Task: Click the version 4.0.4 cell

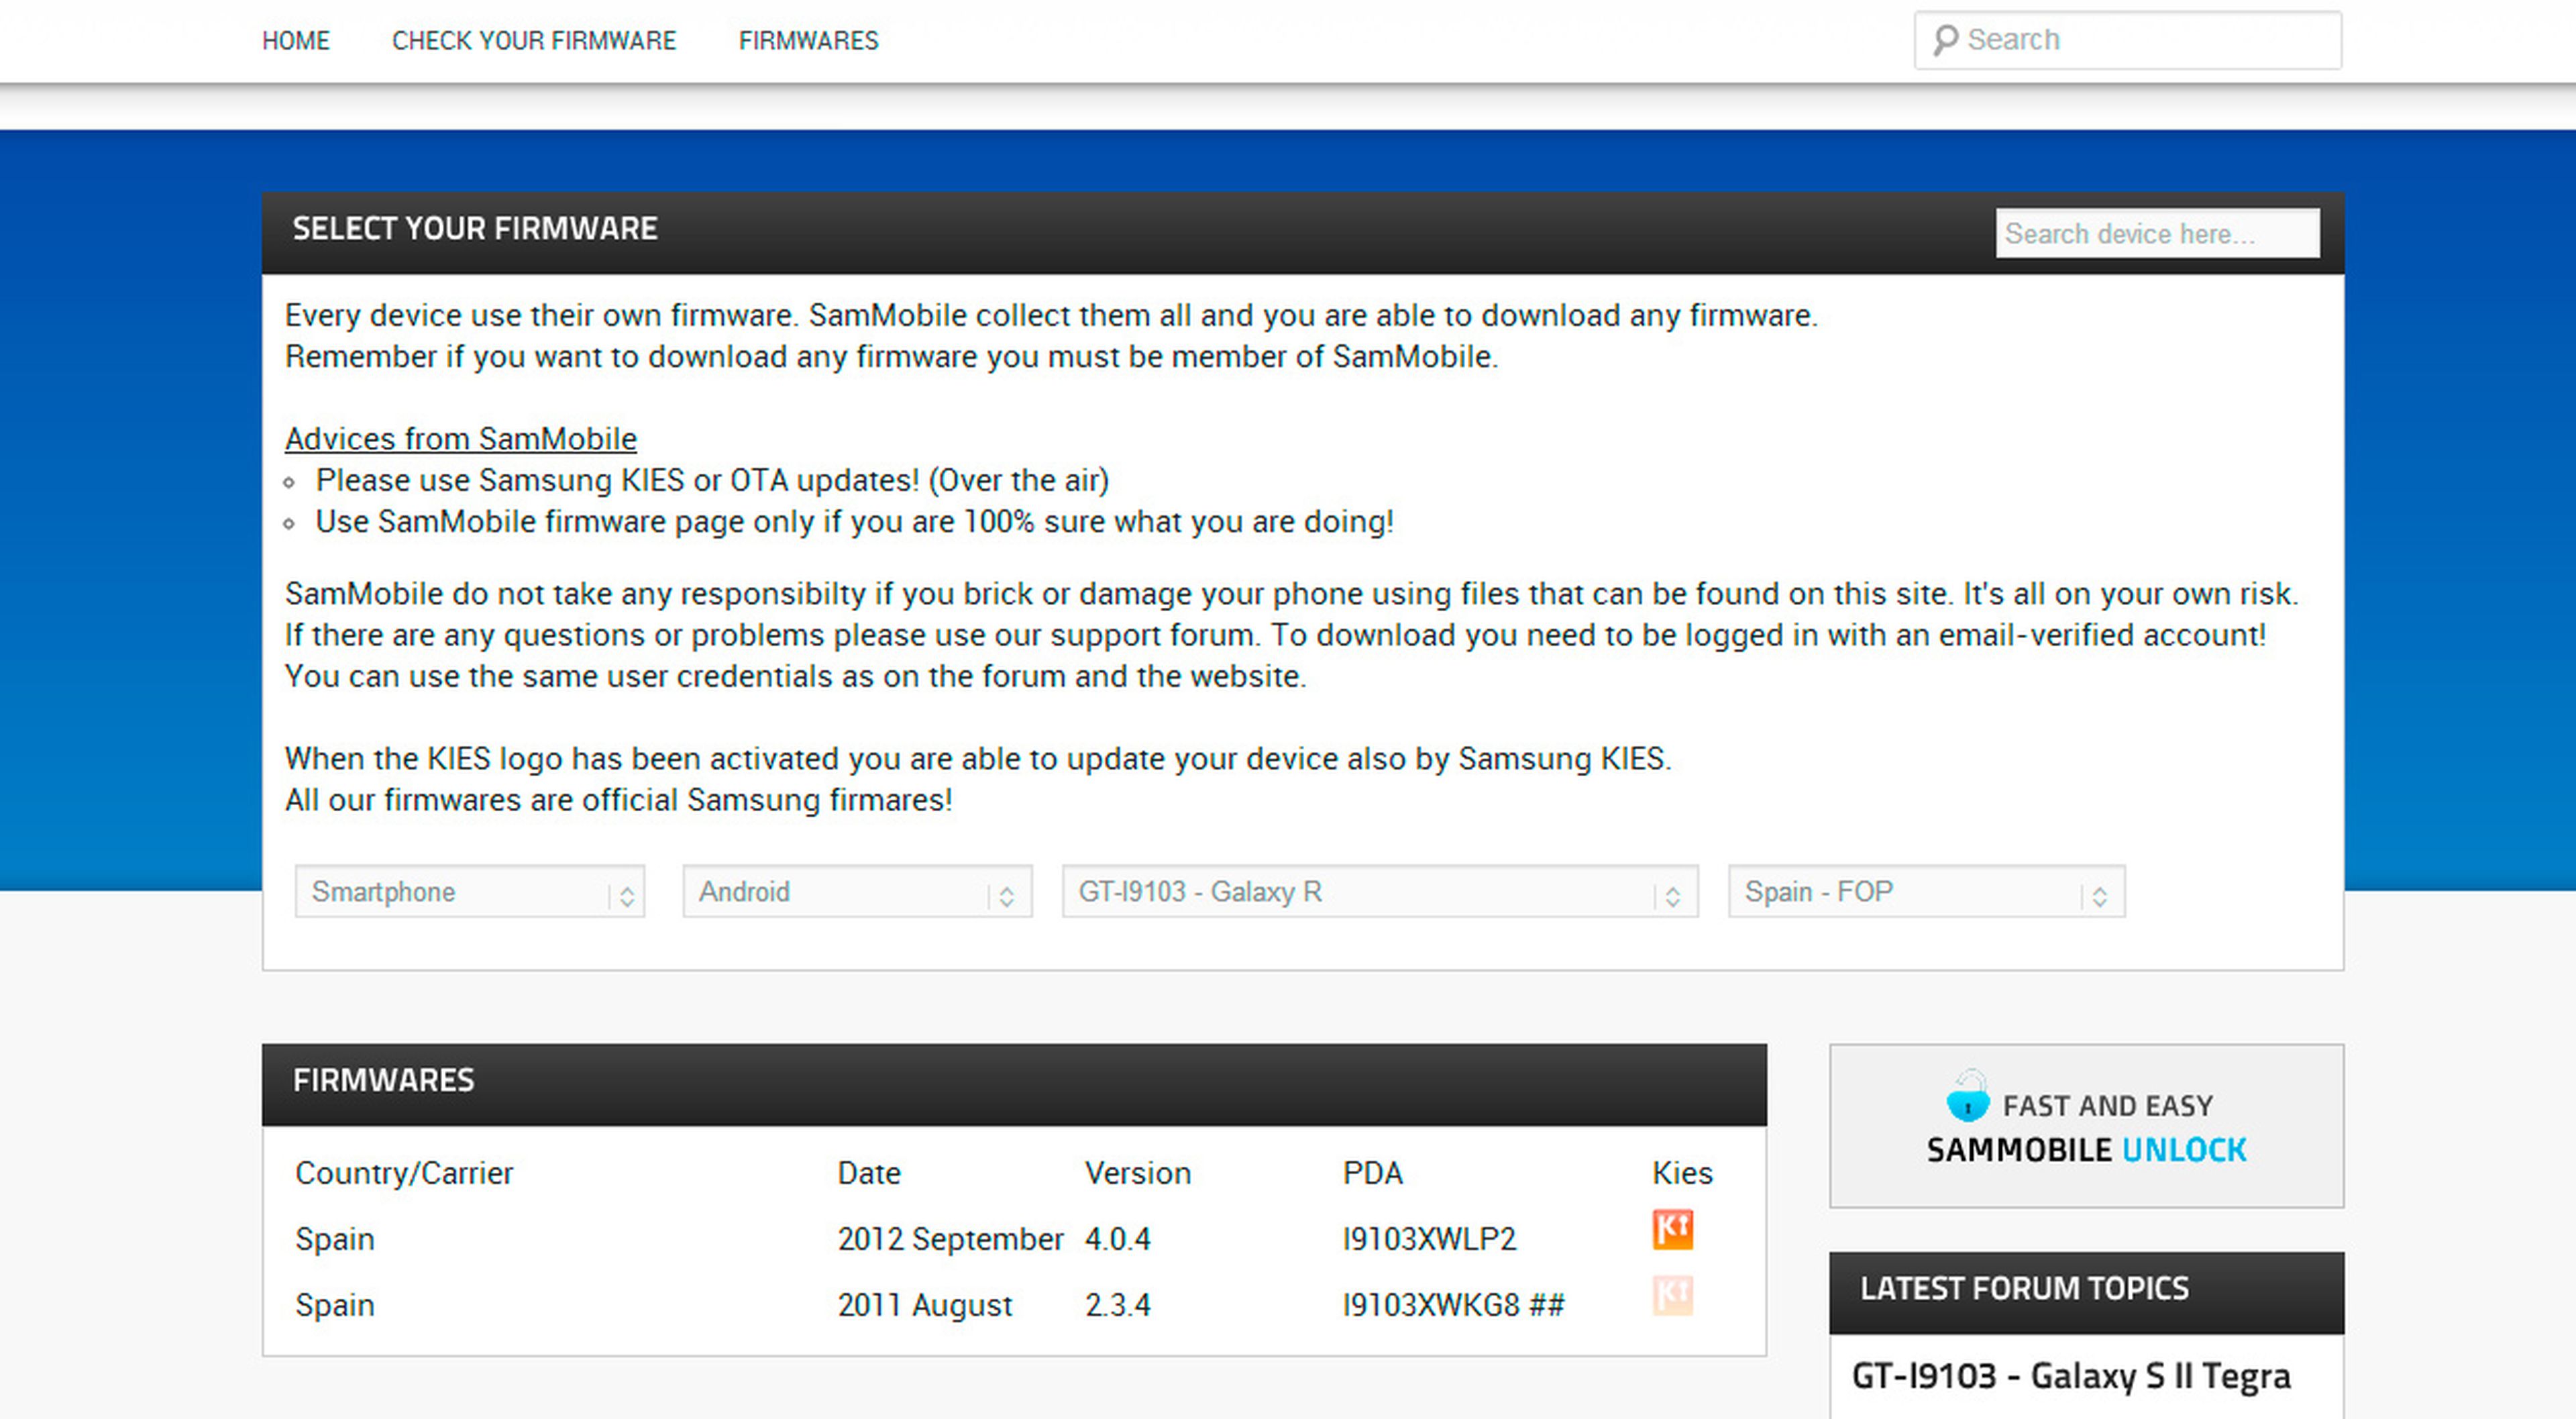Action: [x=1117, y=1239]
